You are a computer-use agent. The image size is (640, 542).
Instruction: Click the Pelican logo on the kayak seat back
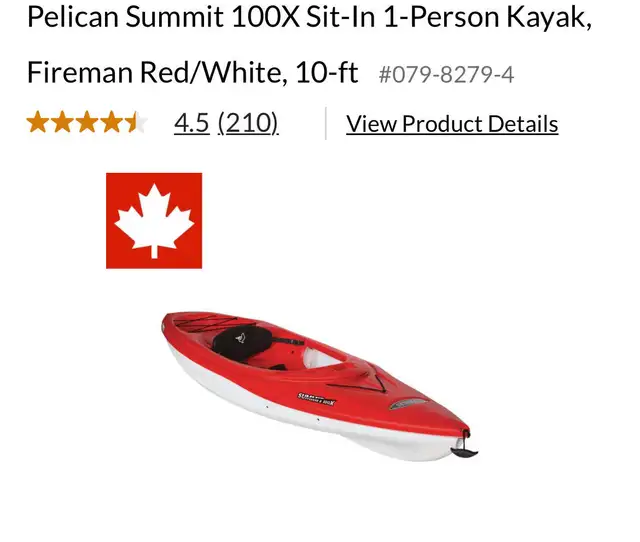point(240,338)
